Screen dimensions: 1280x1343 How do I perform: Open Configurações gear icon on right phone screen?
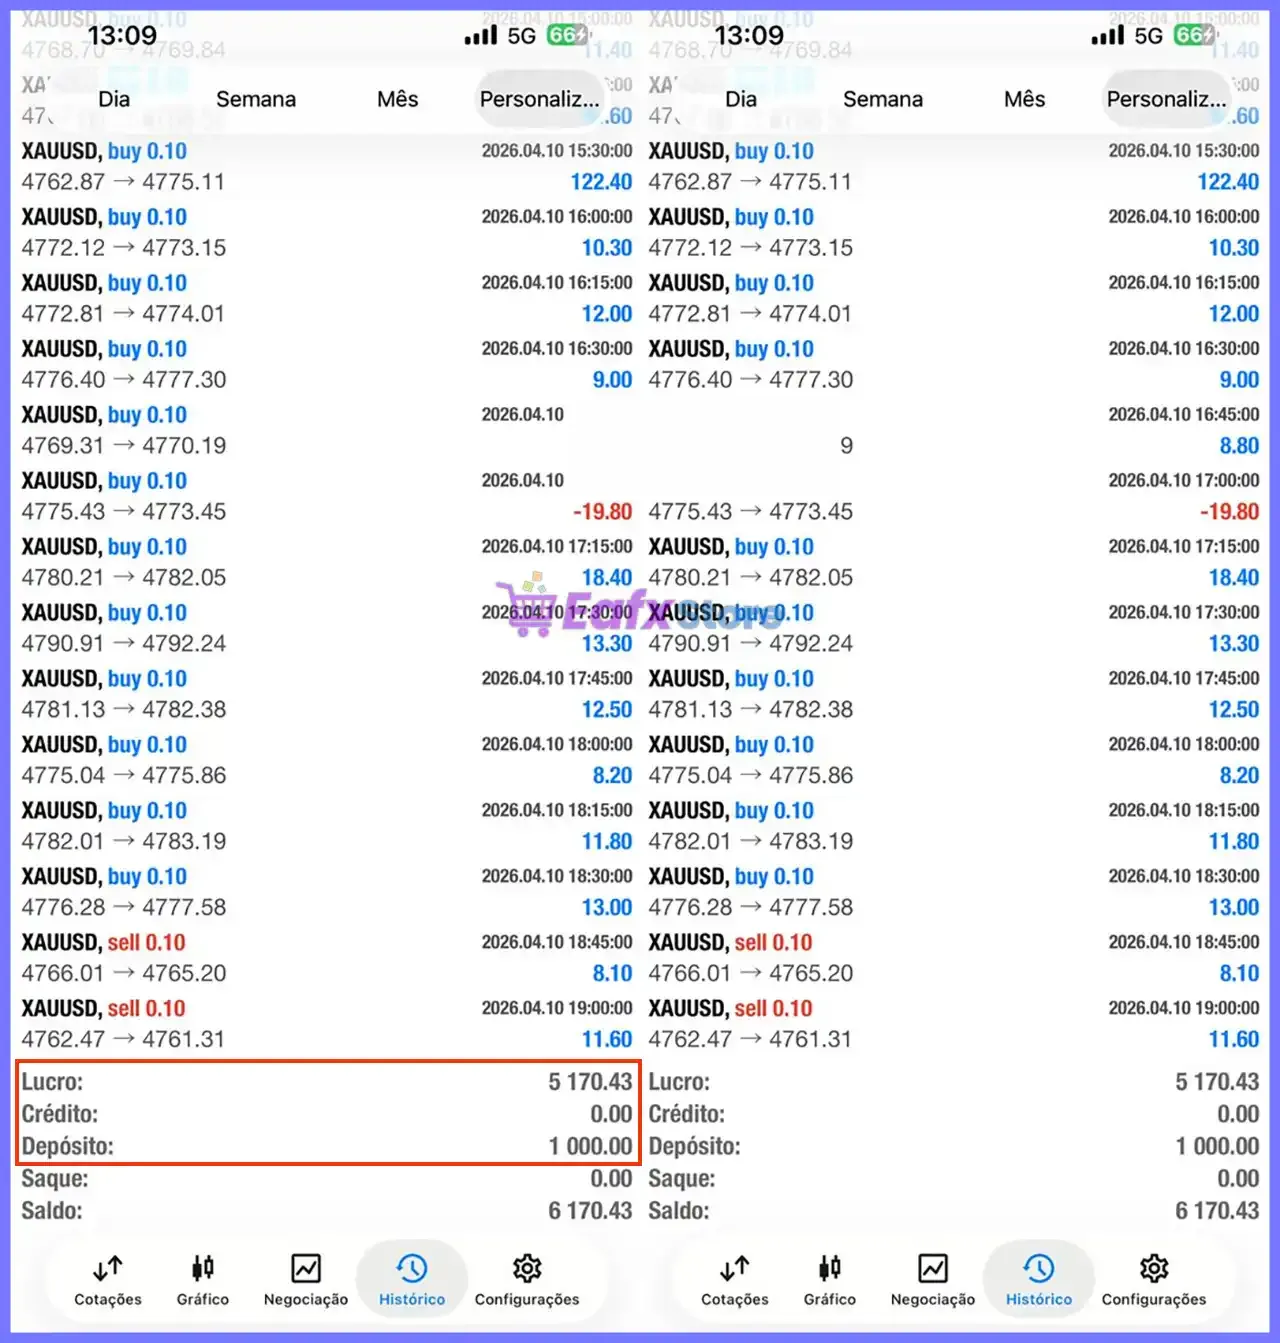click(1154, 1269)
